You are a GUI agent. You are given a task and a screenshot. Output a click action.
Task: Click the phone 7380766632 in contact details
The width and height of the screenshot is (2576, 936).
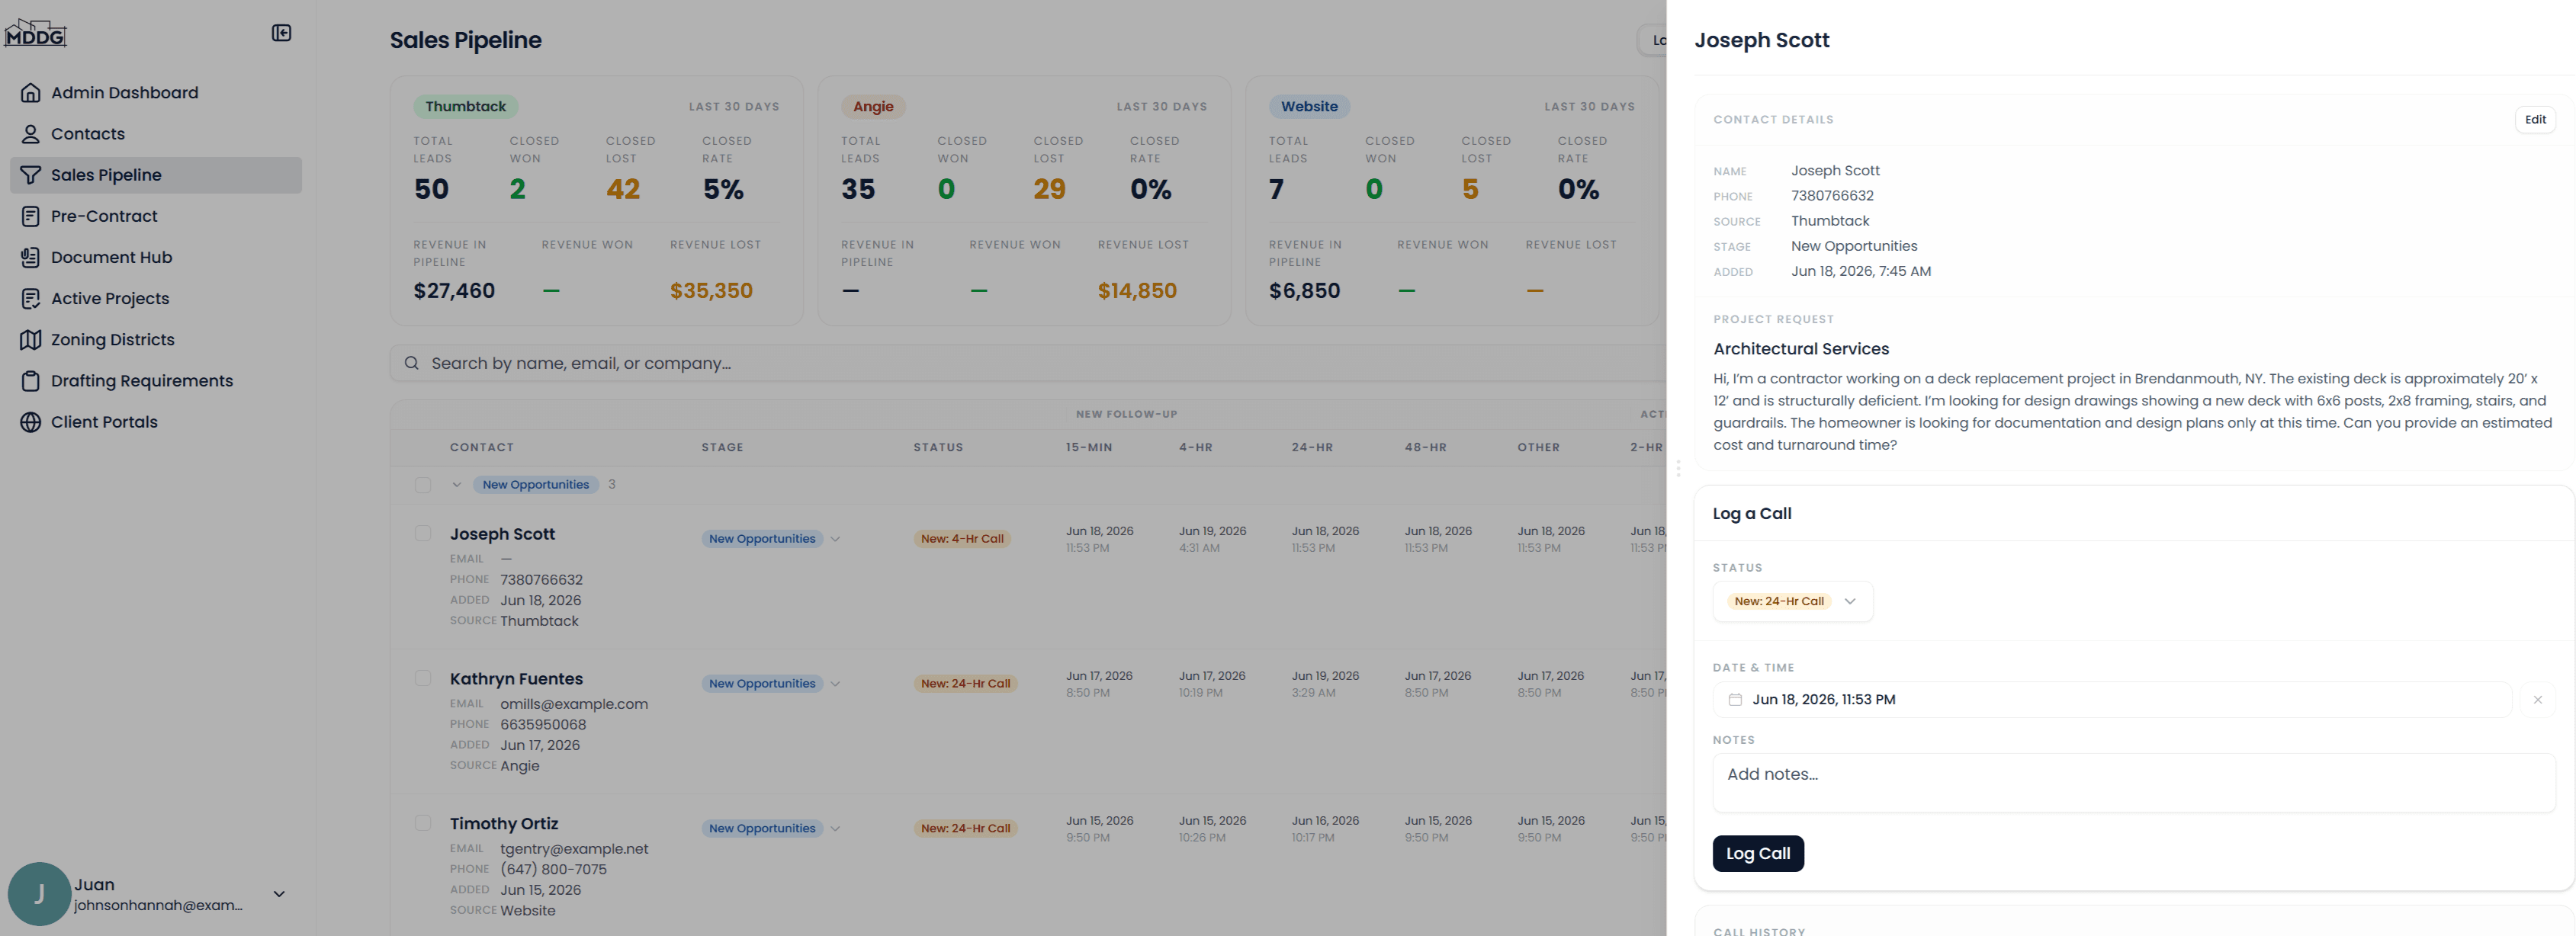pos(1832,196)
